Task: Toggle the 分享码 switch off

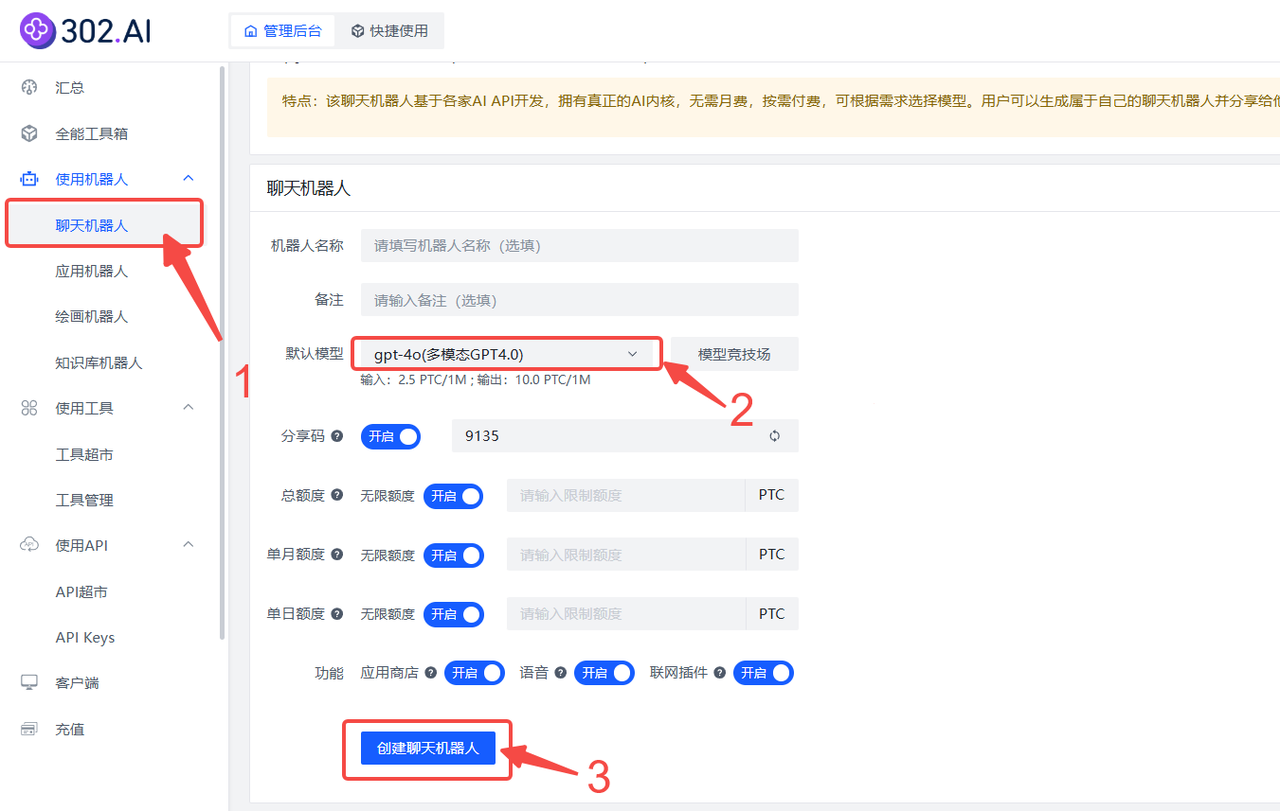Action: (391, 436)
